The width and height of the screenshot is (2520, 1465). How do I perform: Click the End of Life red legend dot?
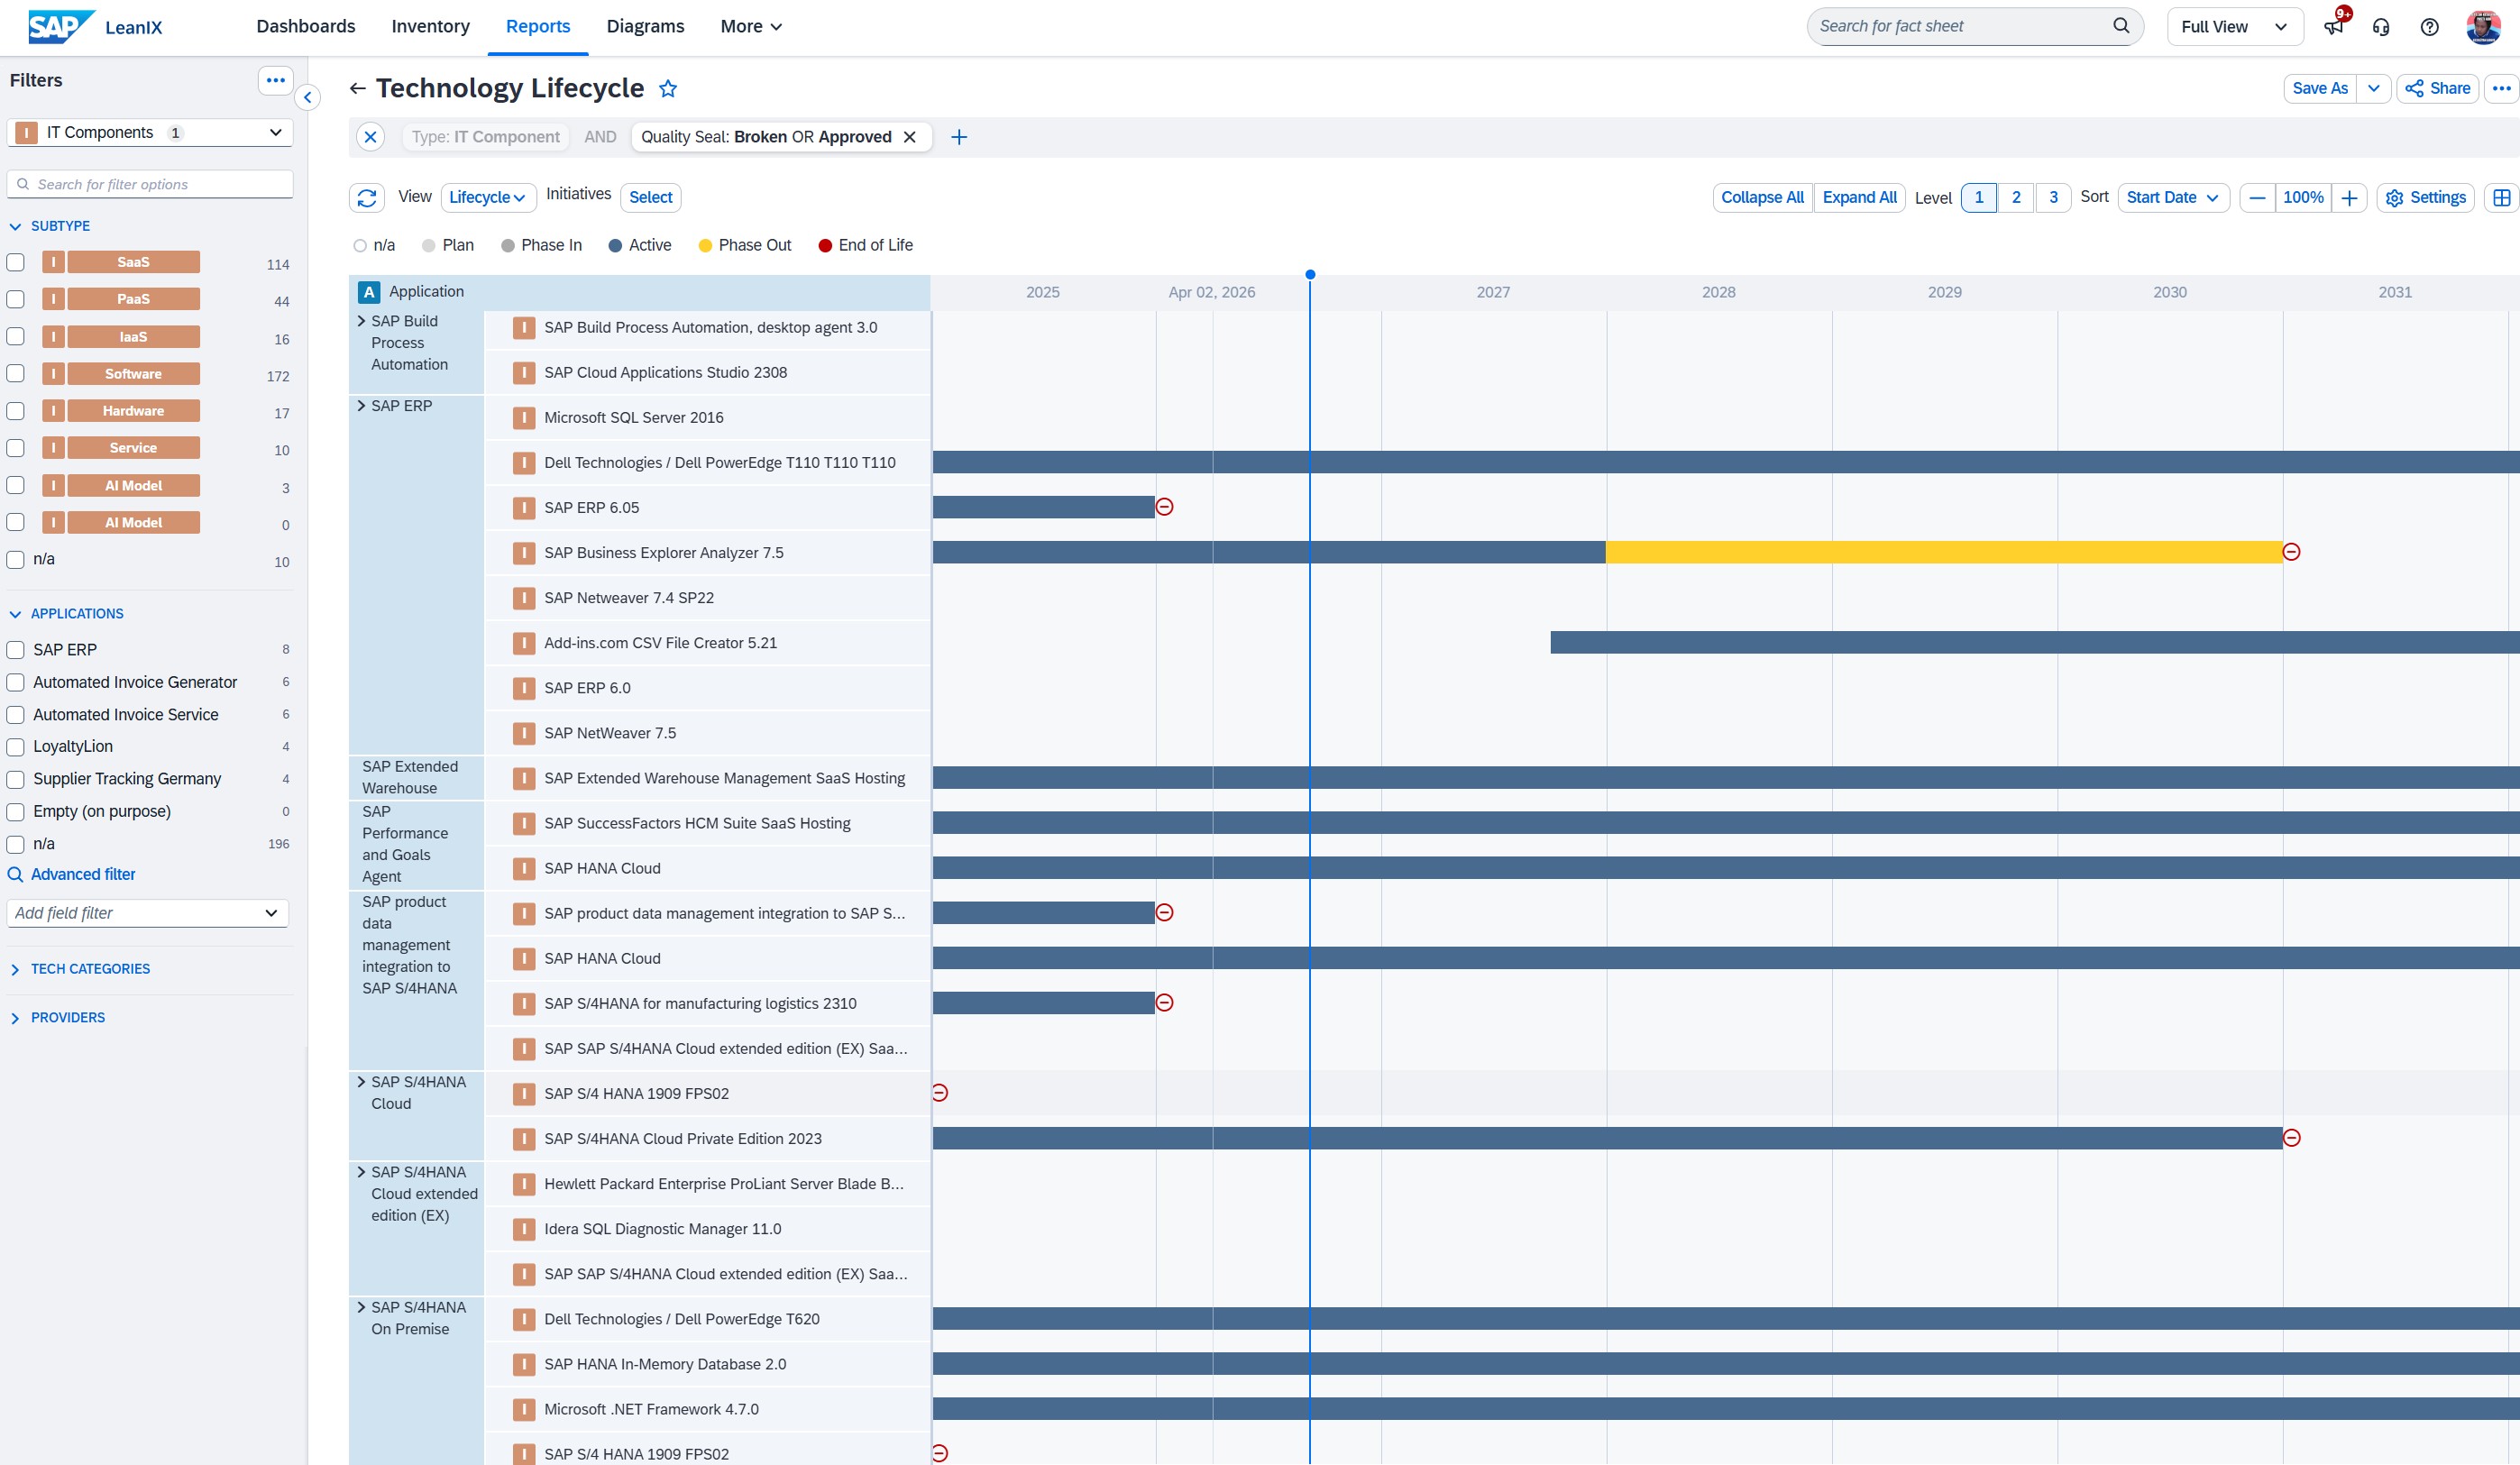coord(825,246)
